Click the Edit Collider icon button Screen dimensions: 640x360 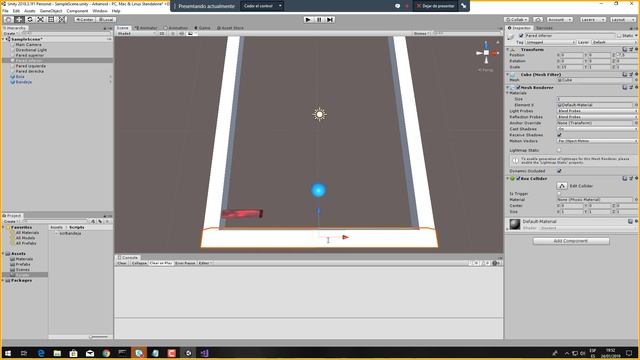(x=562, y=186)
